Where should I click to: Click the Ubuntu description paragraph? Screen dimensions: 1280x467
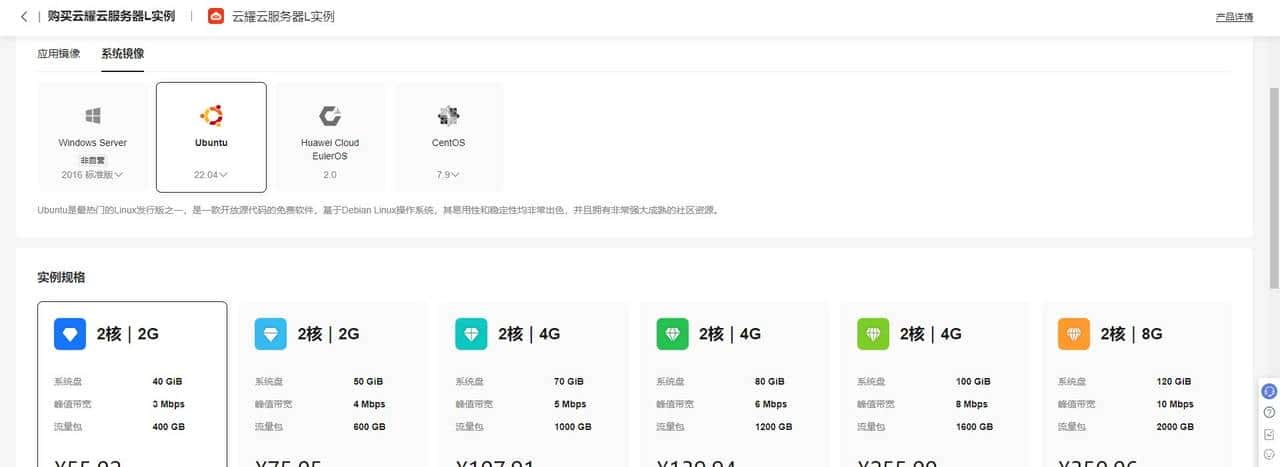[x=378, y=210]
